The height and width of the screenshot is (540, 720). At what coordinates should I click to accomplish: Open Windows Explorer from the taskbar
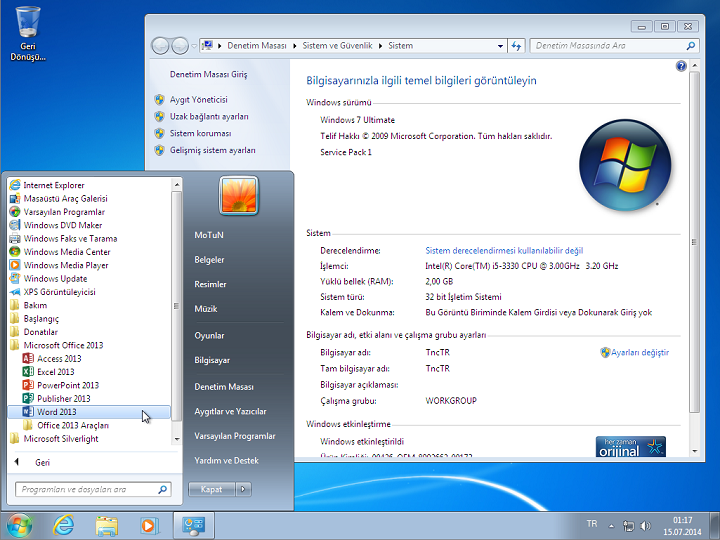pos(107,525)
